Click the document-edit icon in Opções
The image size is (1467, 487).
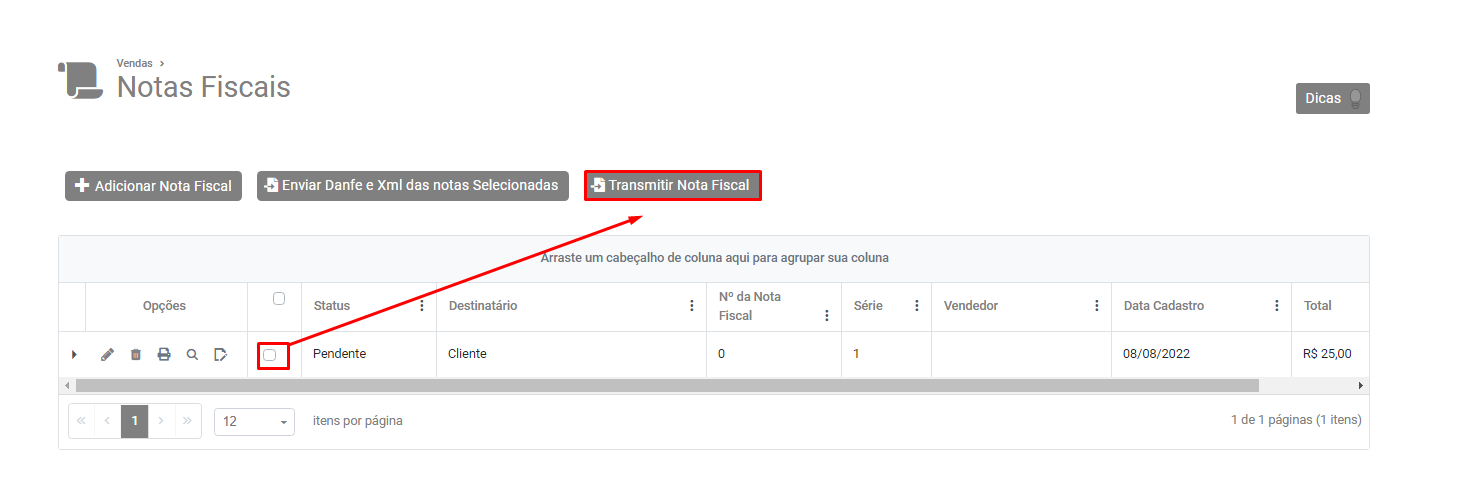pyautogui.click(x=220, y=354)
